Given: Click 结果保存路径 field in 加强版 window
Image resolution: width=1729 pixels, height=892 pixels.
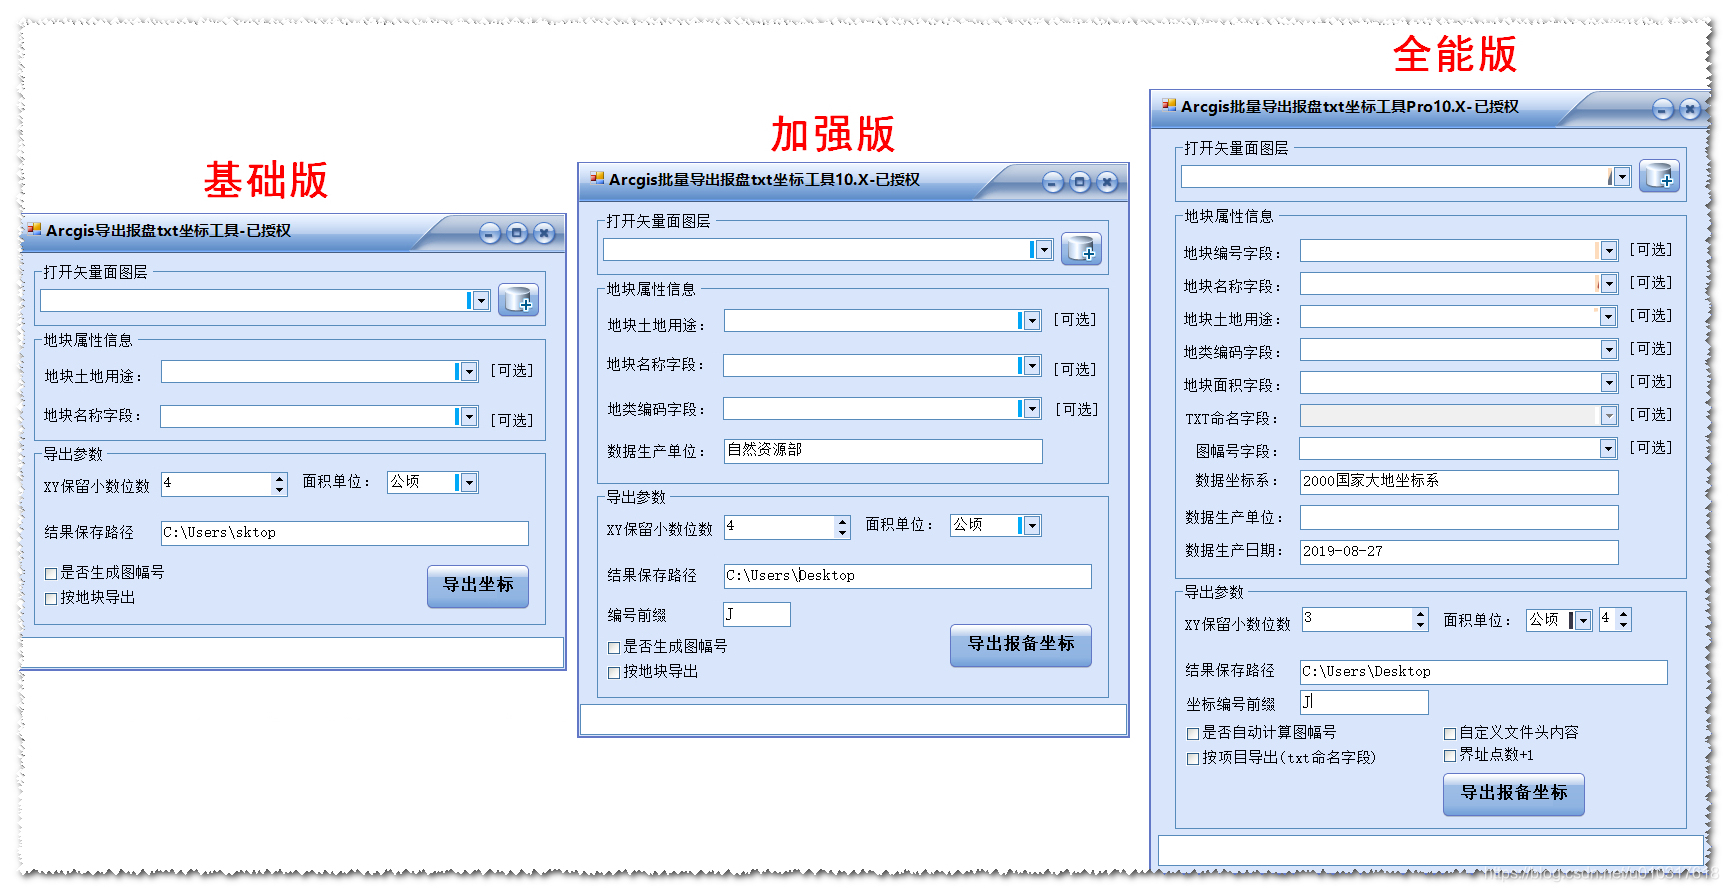Looking at the screenshot, I should (x=908, y=576).
